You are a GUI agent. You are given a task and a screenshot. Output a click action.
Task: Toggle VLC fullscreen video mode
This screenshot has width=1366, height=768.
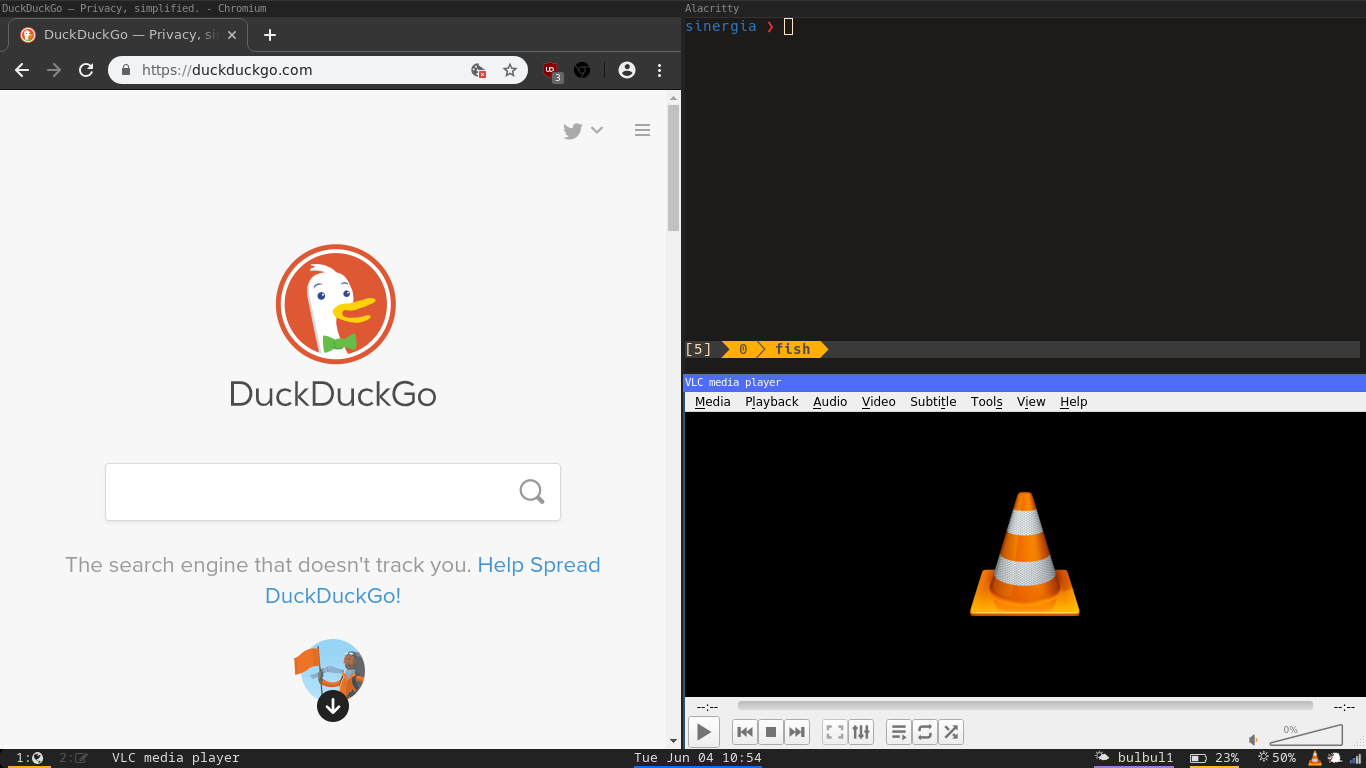click(x=835, y=732)
